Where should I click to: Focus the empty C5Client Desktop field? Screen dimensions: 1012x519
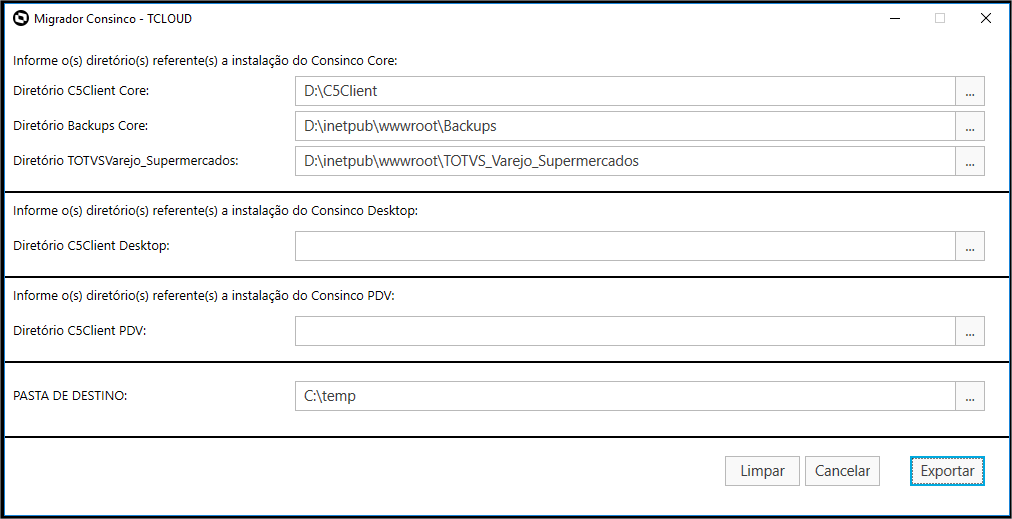click(x=625, y=246)
